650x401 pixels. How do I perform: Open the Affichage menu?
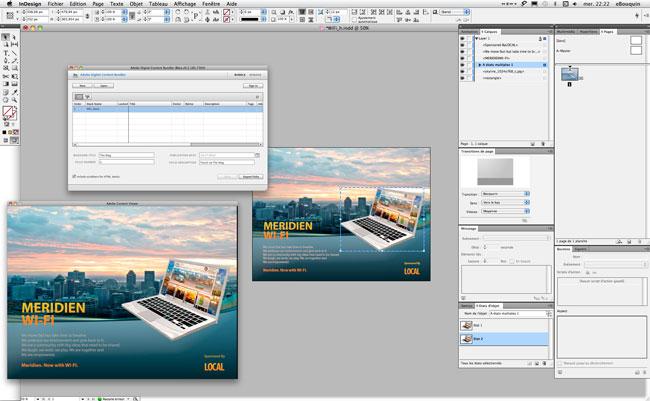pyautogui.click(x=184, y=4)
